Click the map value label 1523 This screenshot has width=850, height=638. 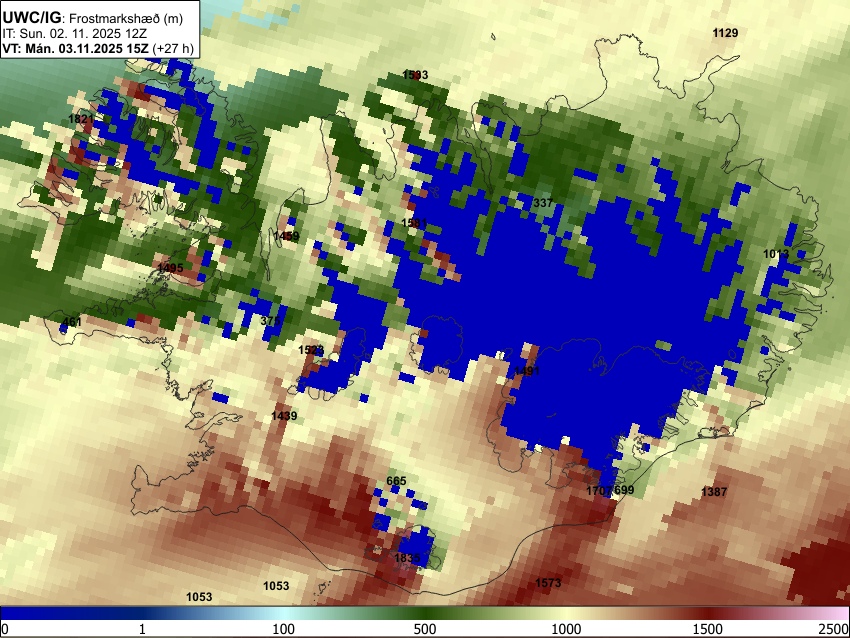point(311,350)
